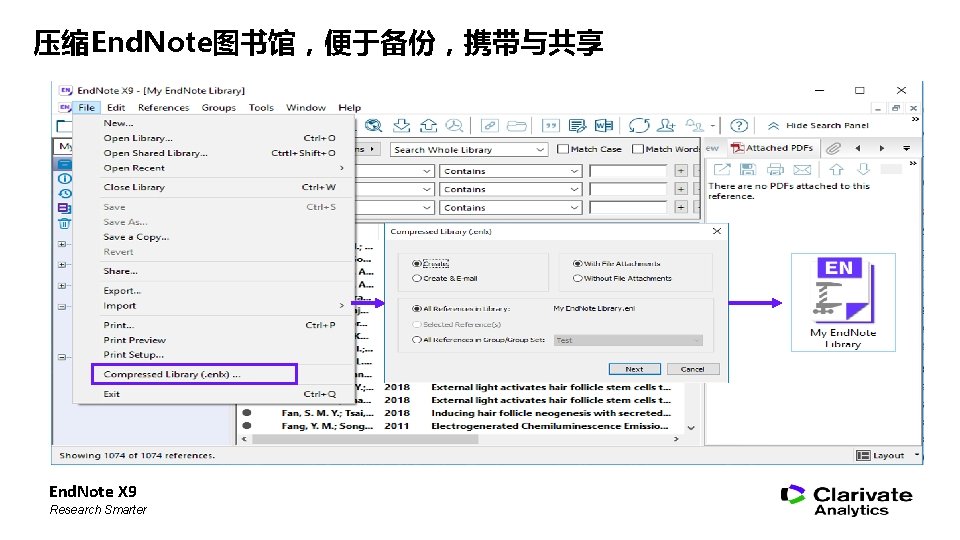Image resolution: width=960 pixels, height=540 pixels.
Task: Open the middle Contains dropdown
Action: point(510,189)
